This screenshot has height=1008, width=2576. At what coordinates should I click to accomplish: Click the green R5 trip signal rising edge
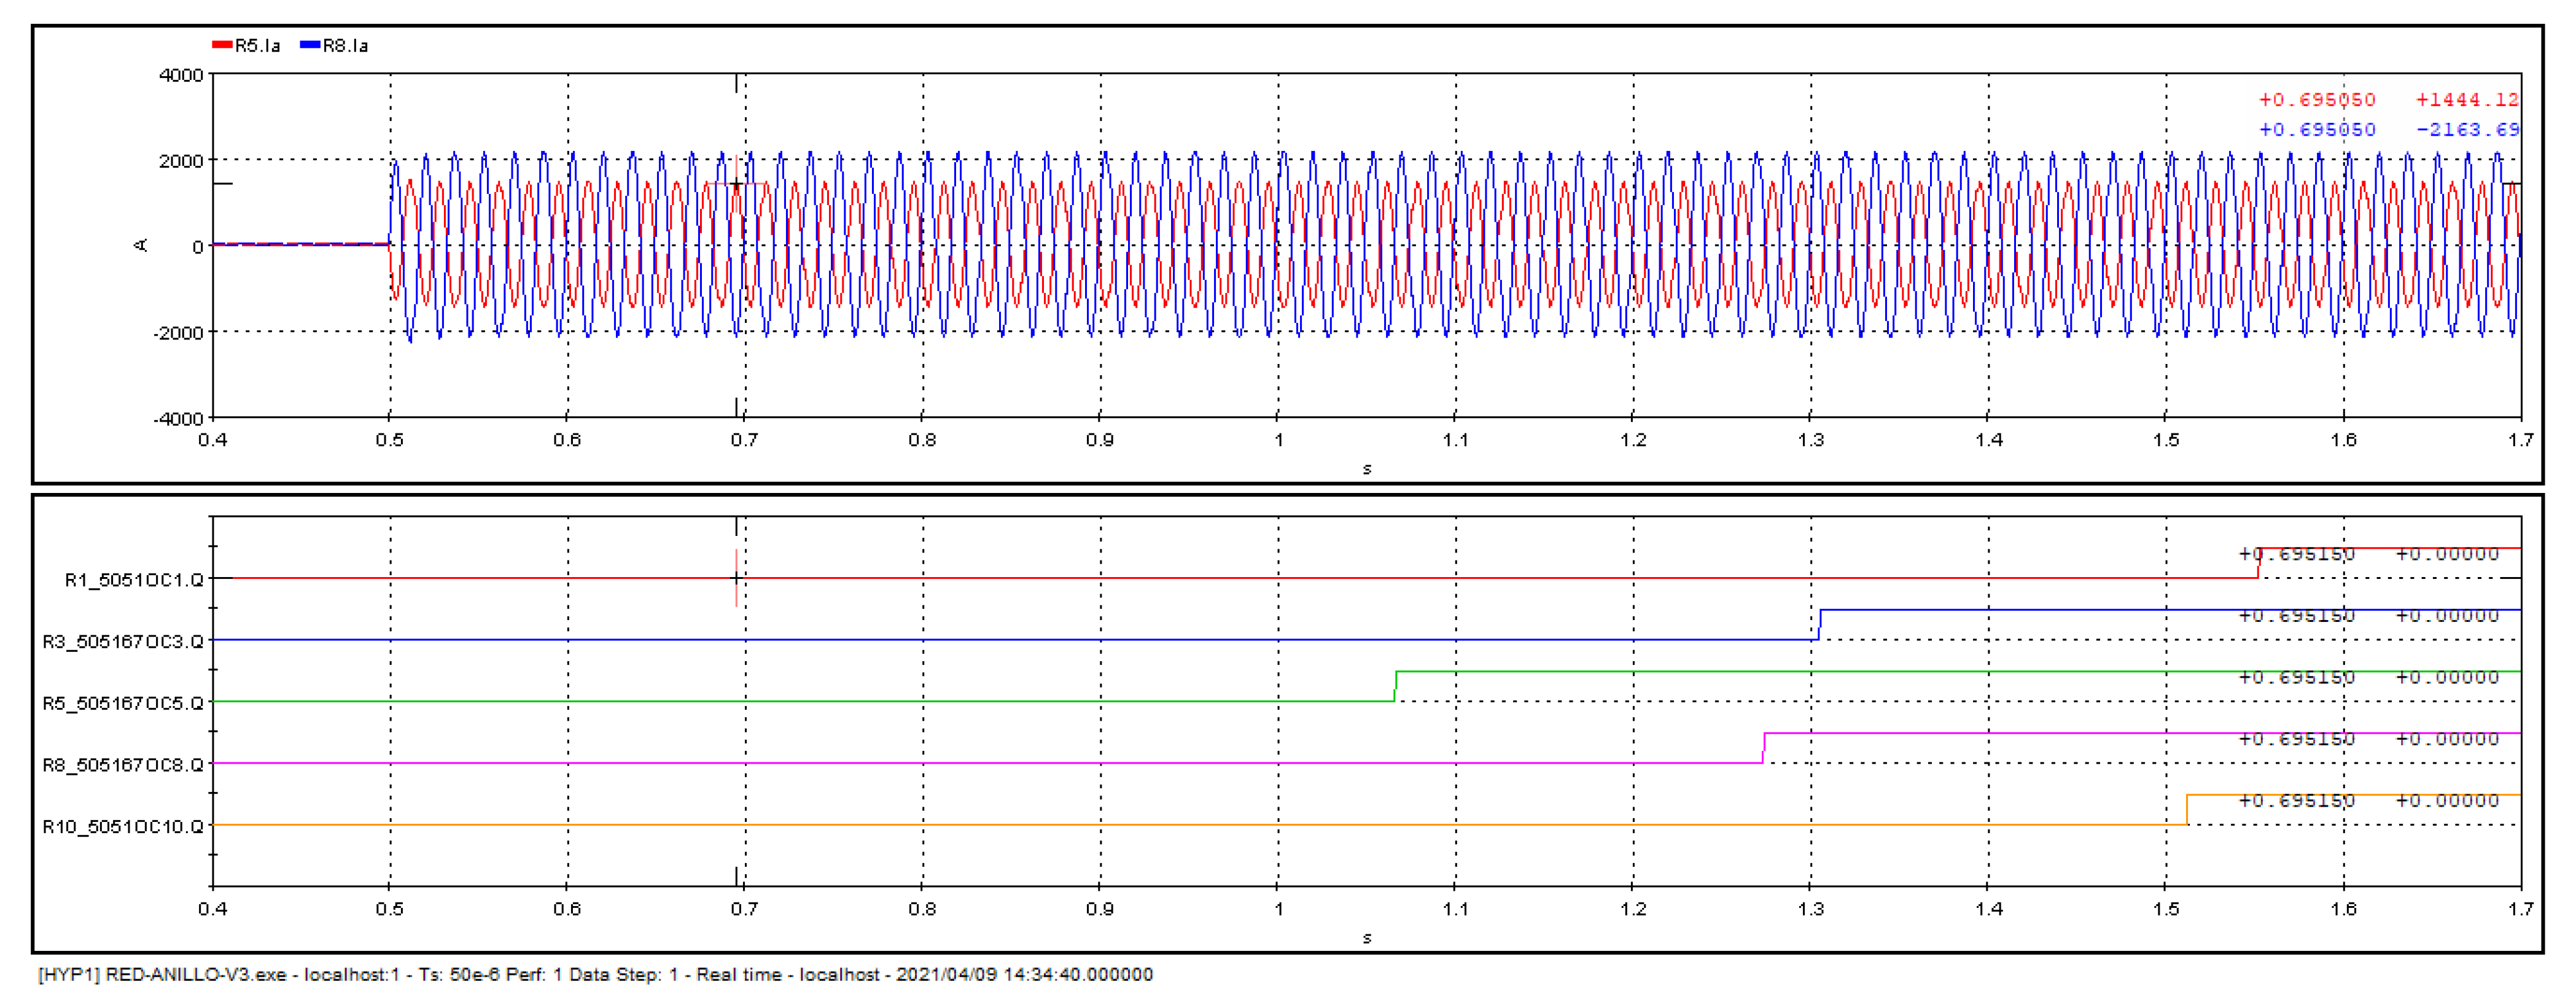tap(1395, 686)
